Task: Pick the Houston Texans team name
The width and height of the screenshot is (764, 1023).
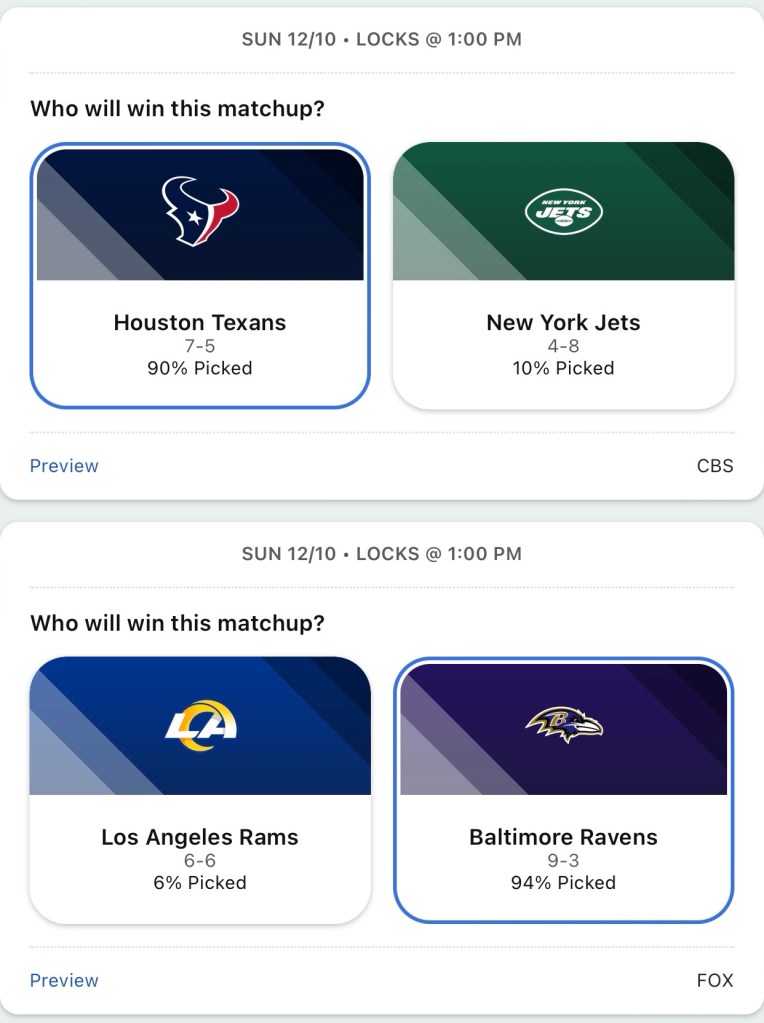Action: coord(200,323)
